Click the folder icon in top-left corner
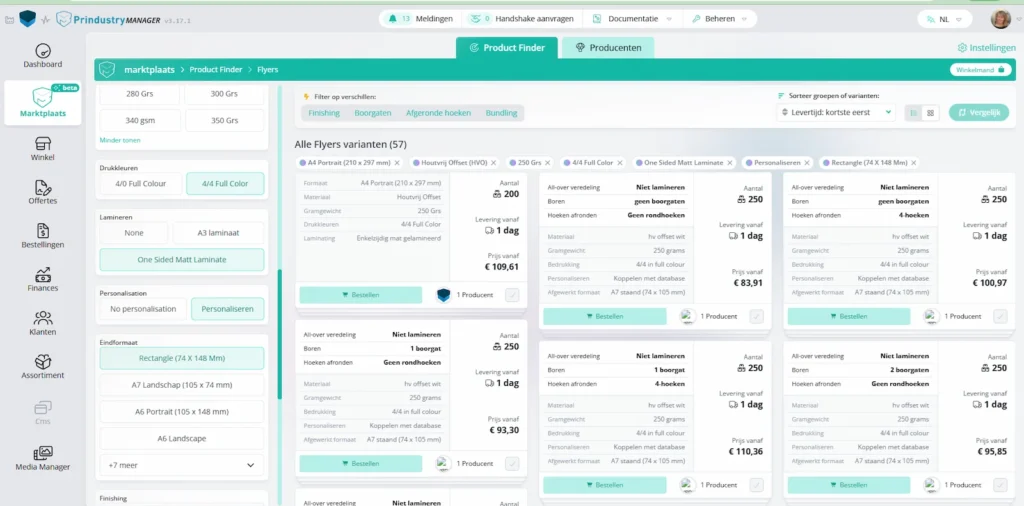This screenshot has width=1024, height=506. tap(8, 20)
